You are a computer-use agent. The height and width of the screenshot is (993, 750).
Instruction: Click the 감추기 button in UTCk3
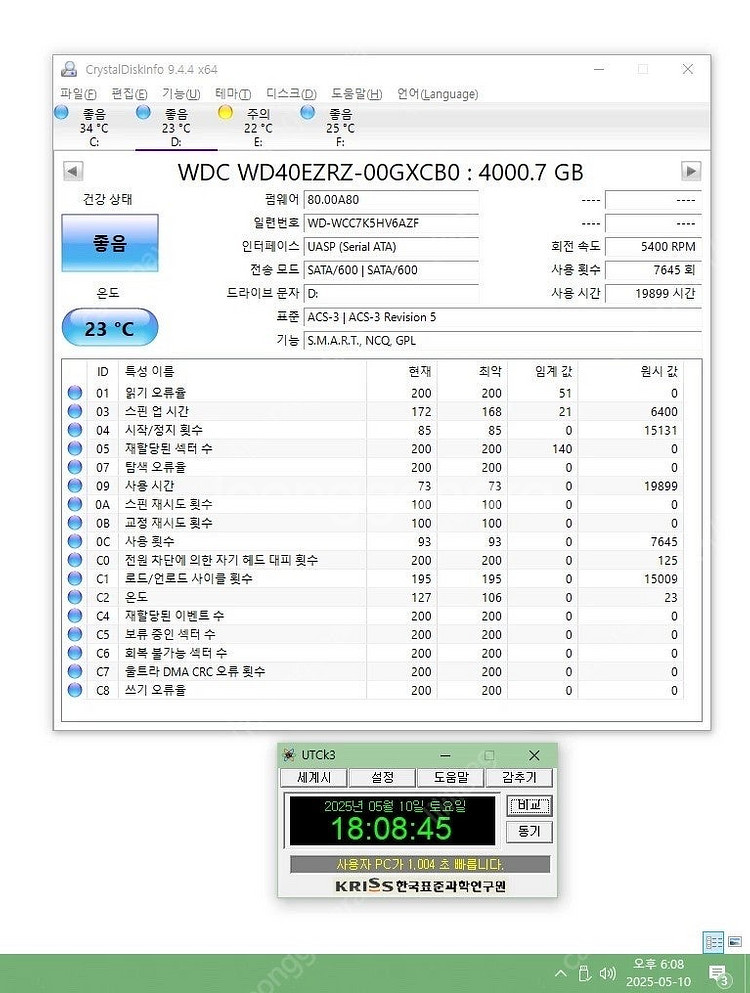[519, 777]
